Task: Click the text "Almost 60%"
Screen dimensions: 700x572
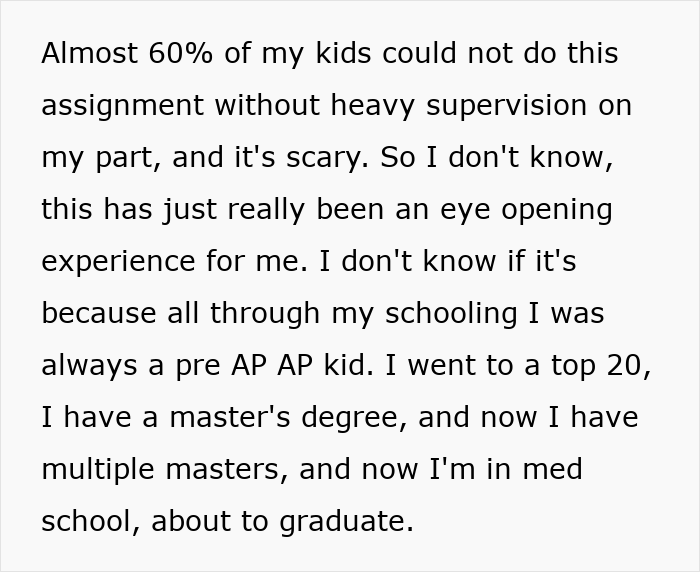Action: click(x=127, y=53)
